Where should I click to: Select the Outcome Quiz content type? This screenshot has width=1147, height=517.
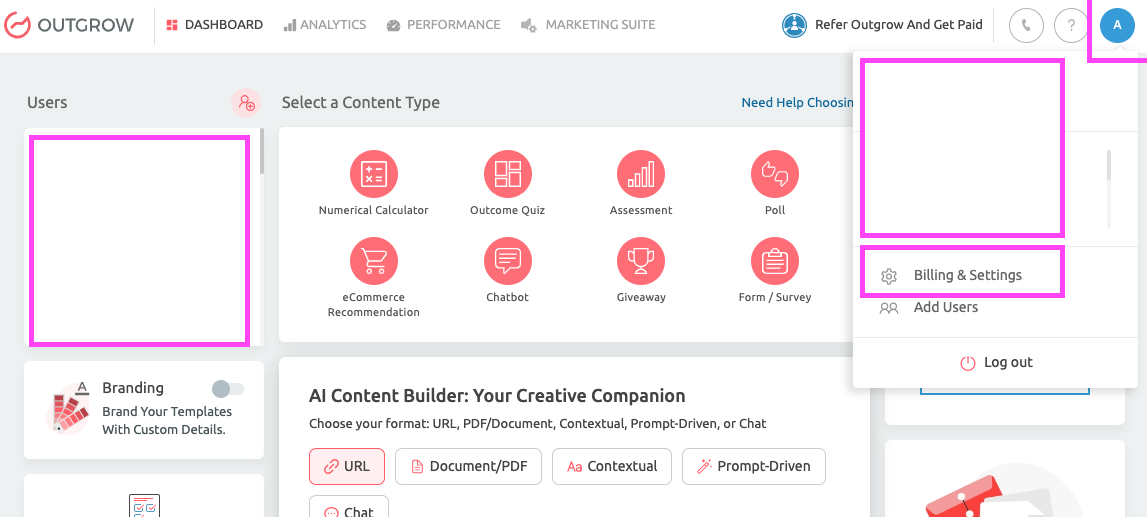507,174
